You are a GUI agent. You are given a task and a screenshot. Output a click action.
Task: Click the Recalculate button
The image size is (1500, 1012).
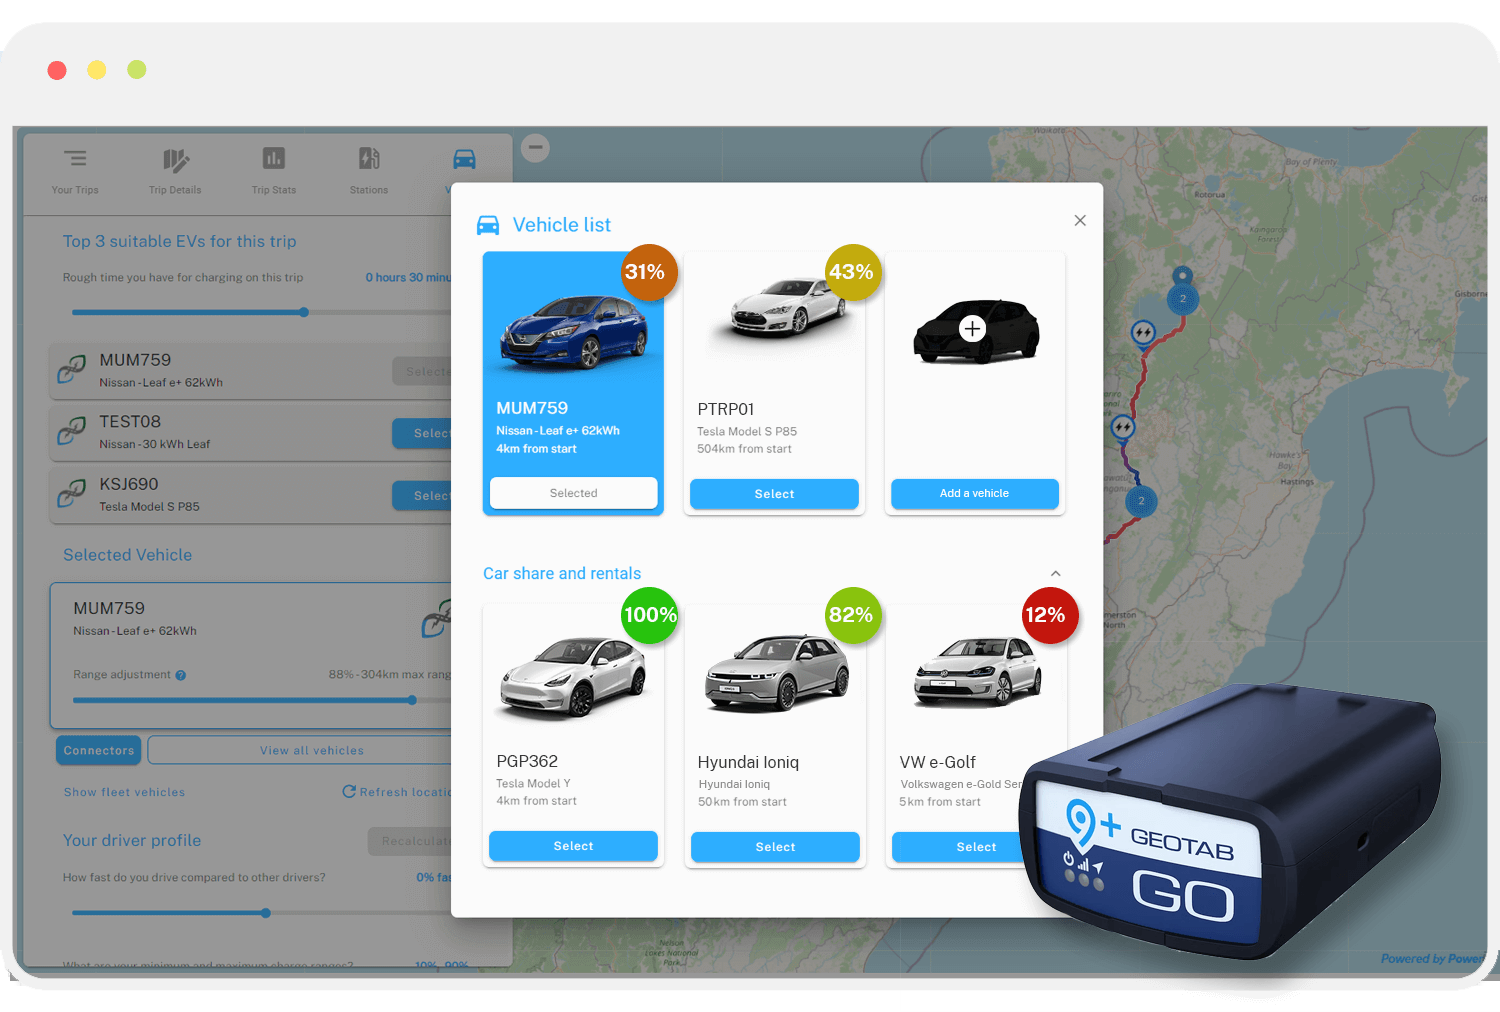tap(411, 841)
